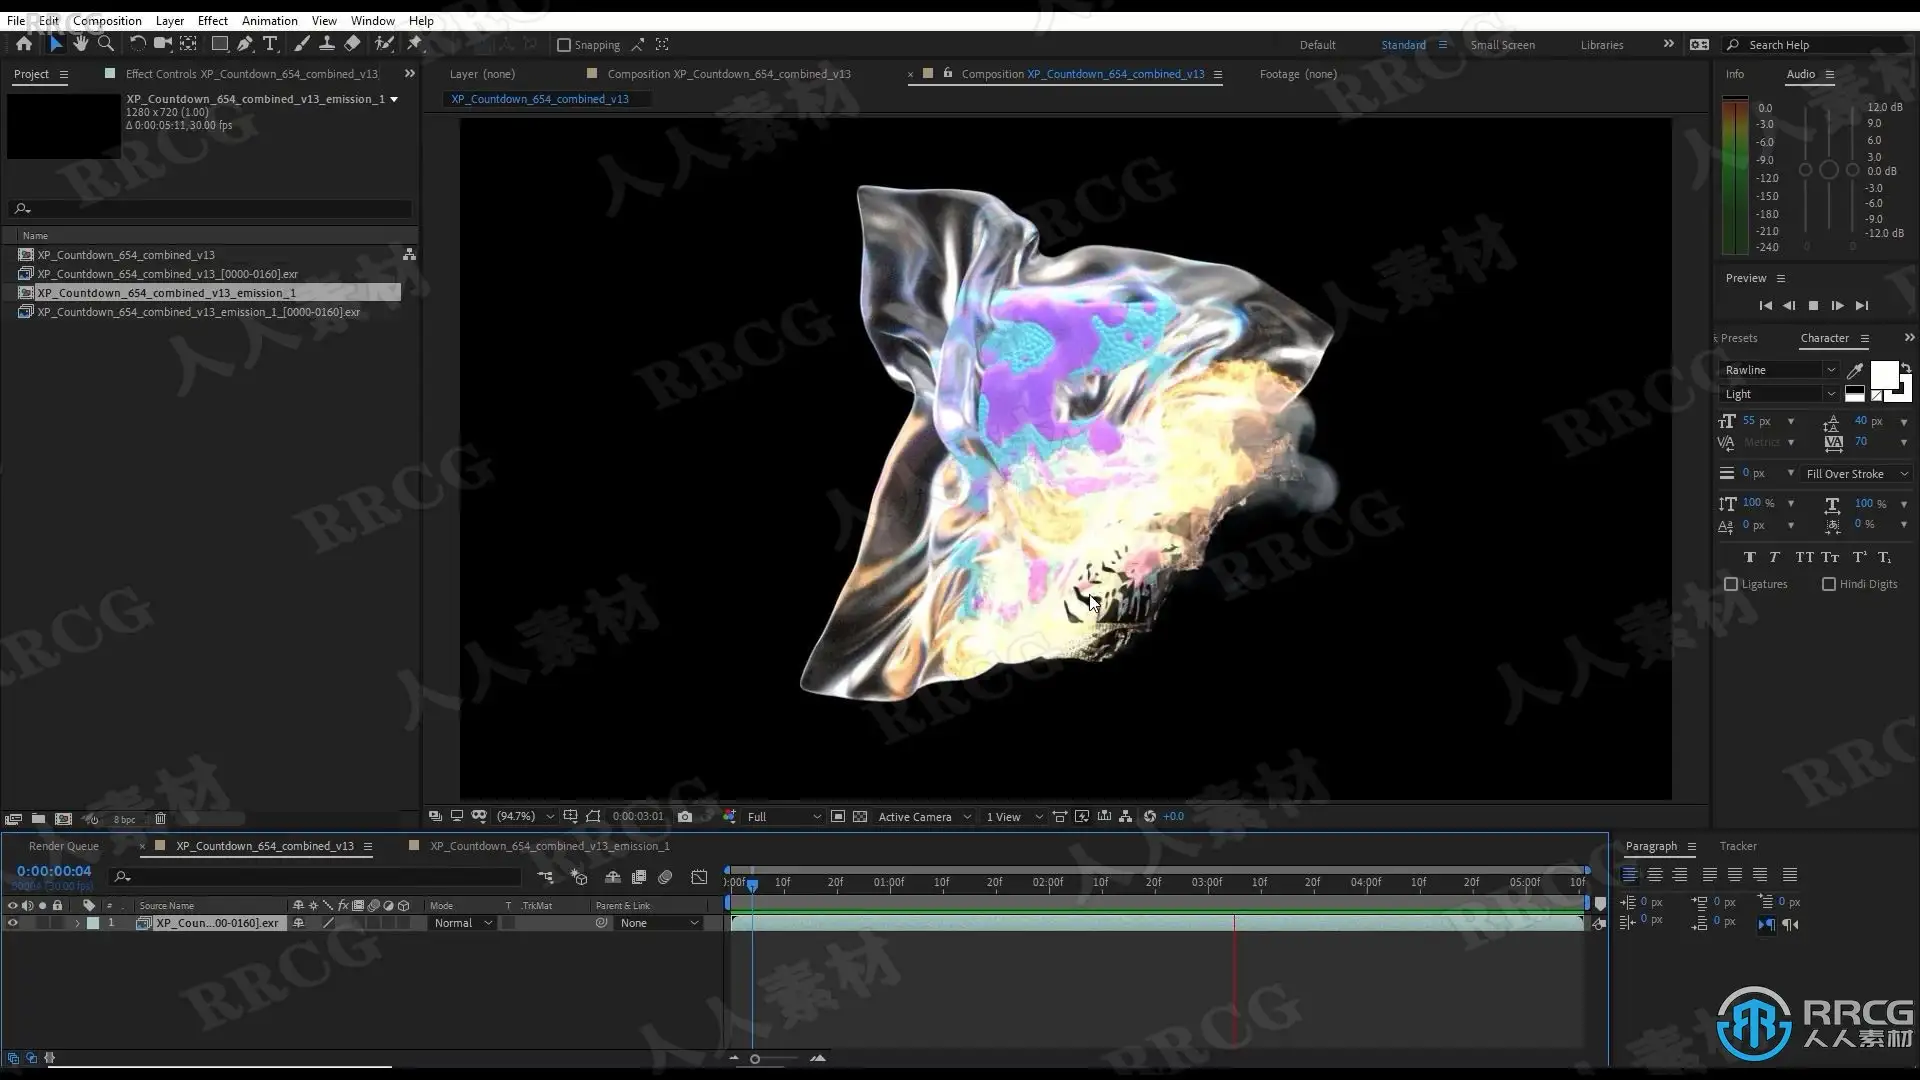The height and width of the screenshot is (1080, 1920).
Task: Hide layer 1 with its eye toggle
Action: 13,923
